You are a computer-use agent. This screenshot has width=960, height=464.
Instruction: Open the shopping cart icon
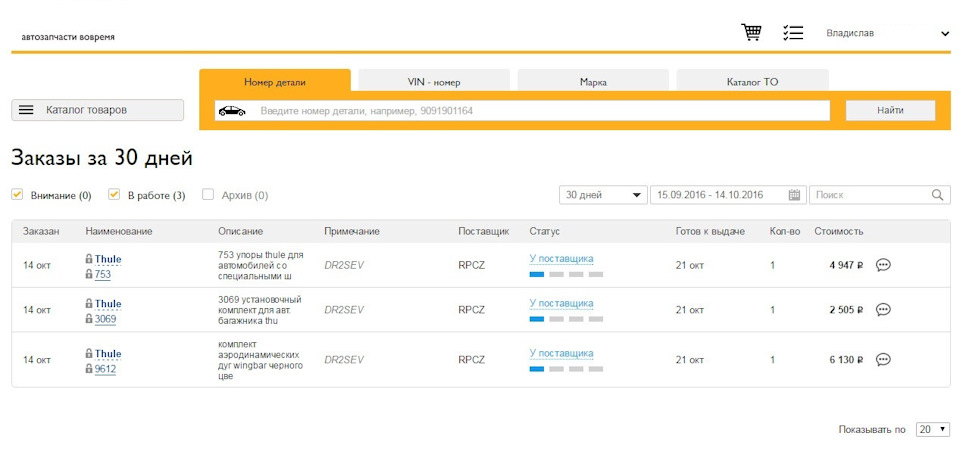[x=751, y=32]
